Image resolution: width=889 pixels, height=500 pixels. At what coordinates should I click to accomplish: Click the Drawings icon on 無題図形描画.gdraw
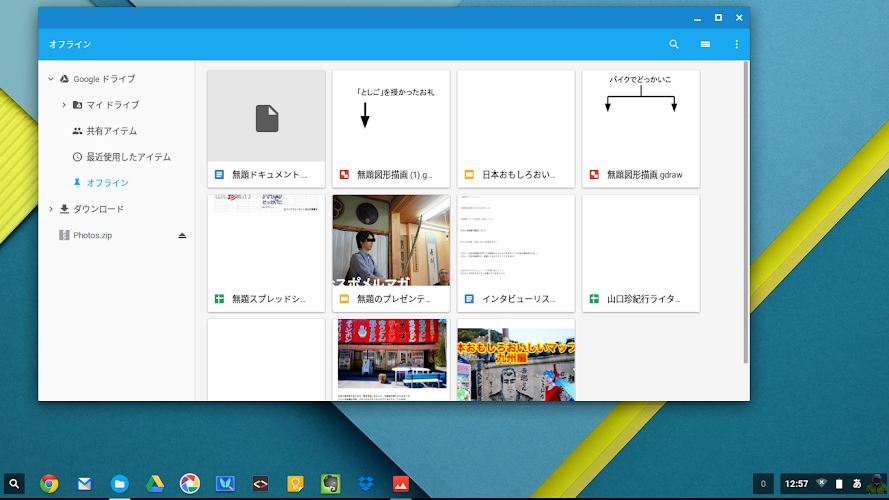594,175
